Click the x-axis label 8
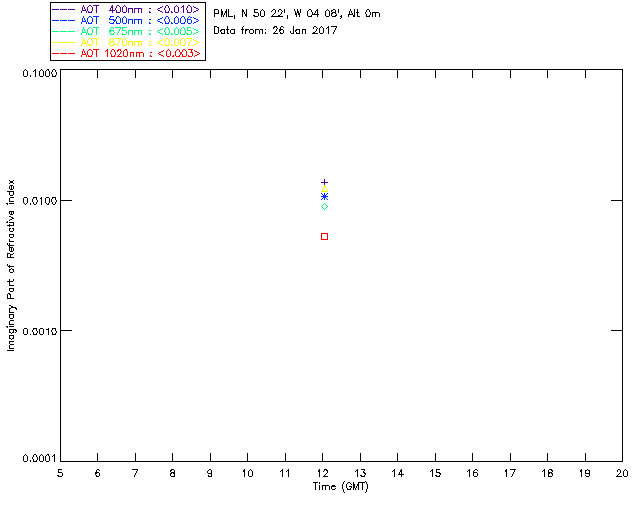This screenshot has width=640, height=512. pos(173,473)
